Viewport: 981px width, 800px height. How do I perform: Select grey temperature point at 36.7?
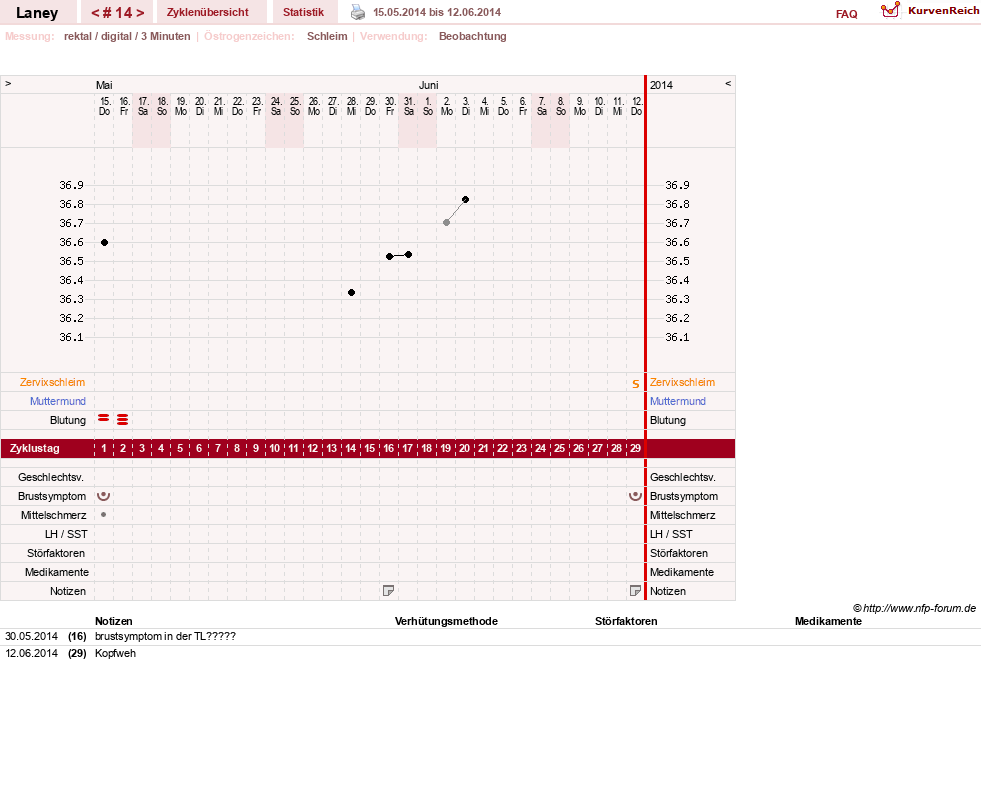[x=446, y=223]
